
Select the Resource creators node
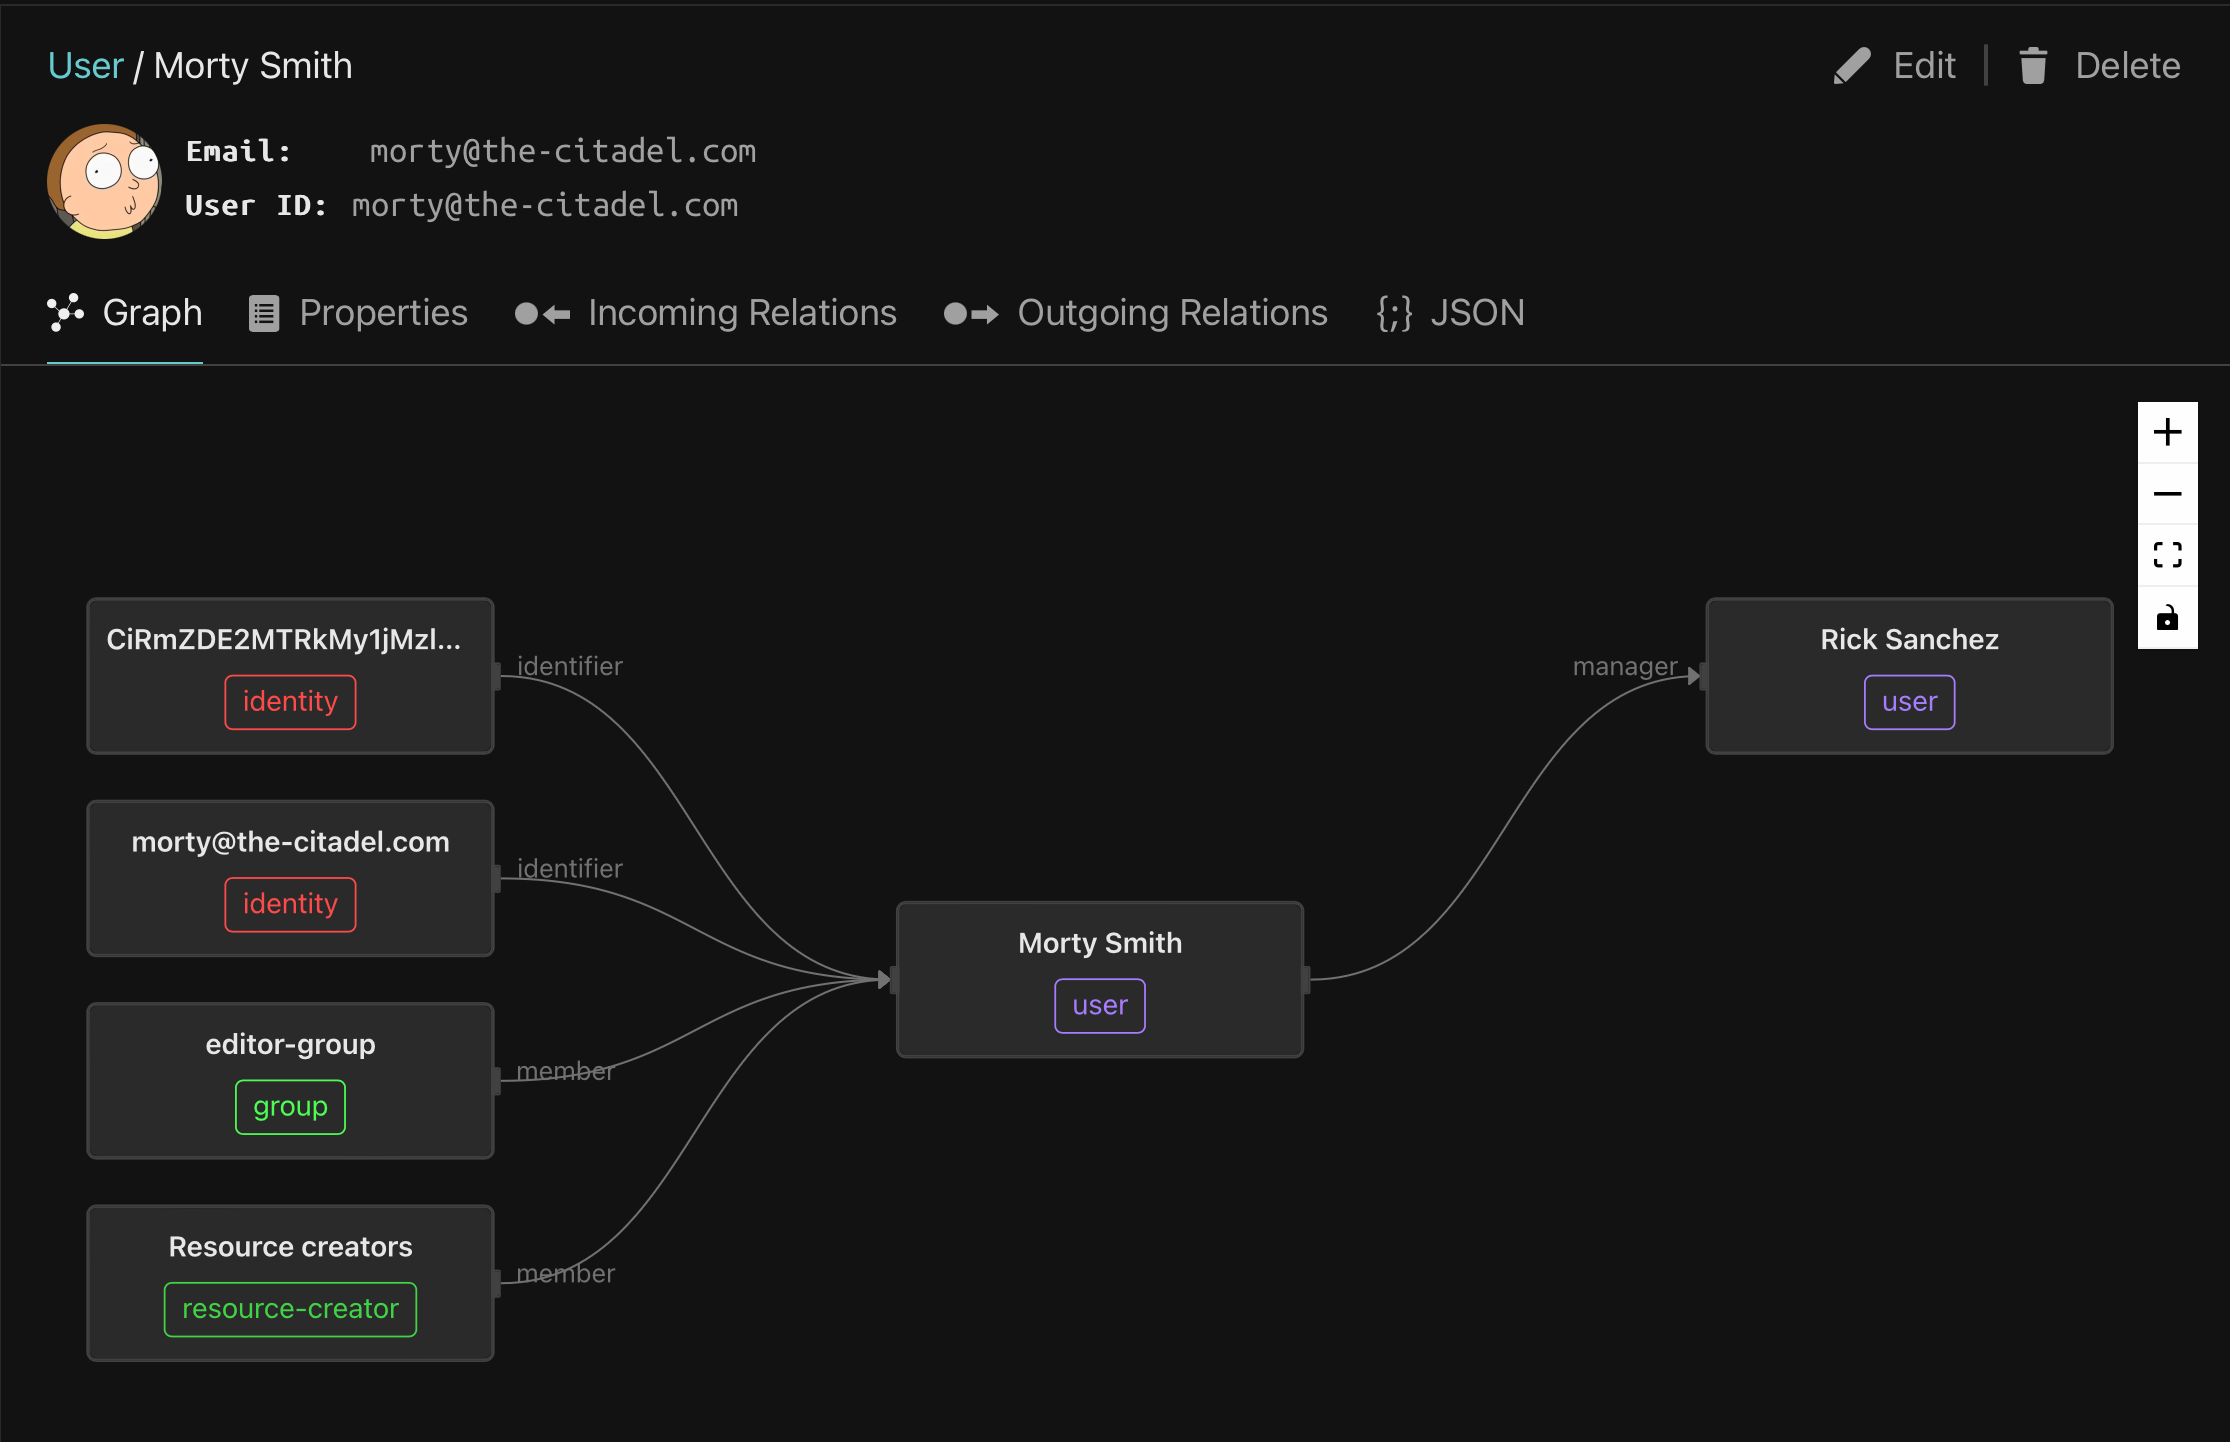[290, 1283]
